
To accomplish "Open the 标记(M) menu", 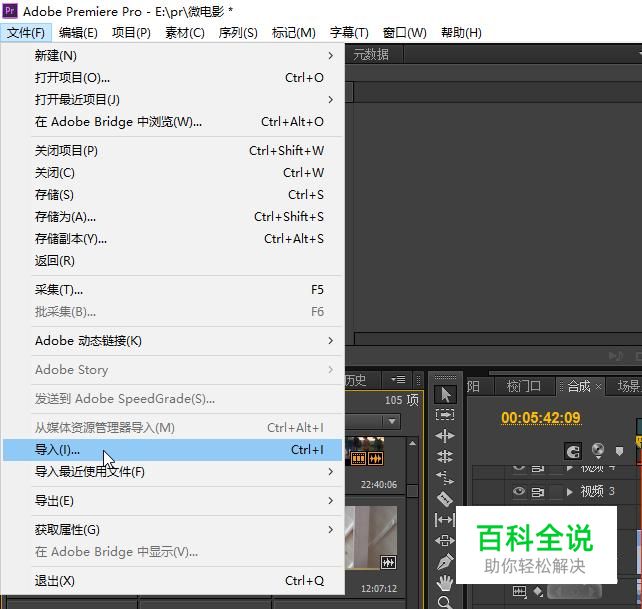I will [x=294, y=33].
